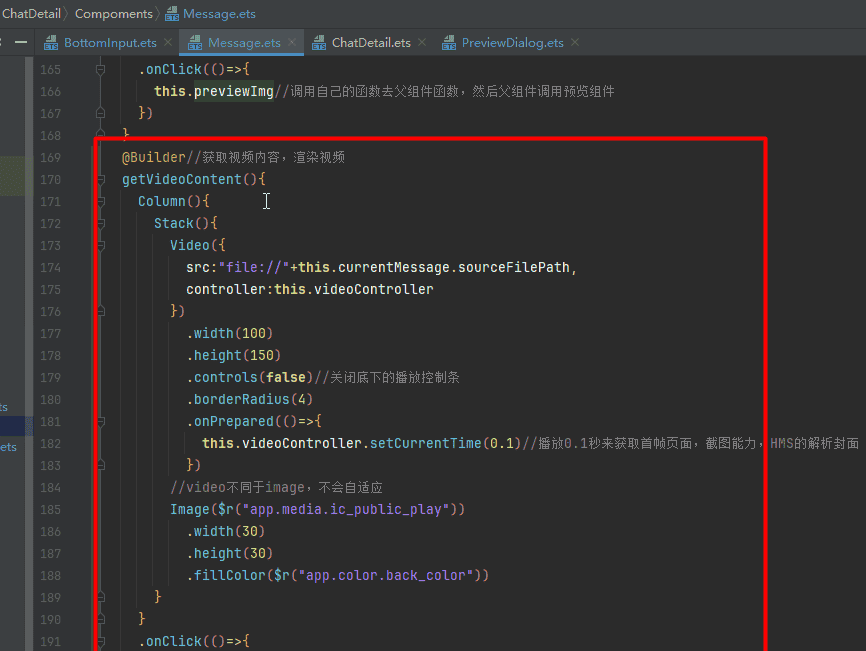This screenshot has width=866, height=651.
Task: Close the PreviewDialog.ets tab
Action: (575, 43)
